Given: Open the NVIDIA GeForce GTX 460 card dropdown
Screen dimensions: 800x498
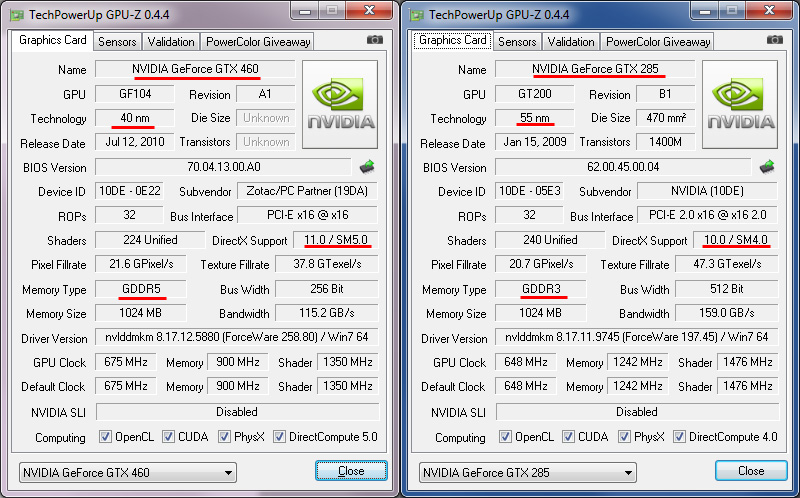Looking at the screenshot, I should [128, 472].
